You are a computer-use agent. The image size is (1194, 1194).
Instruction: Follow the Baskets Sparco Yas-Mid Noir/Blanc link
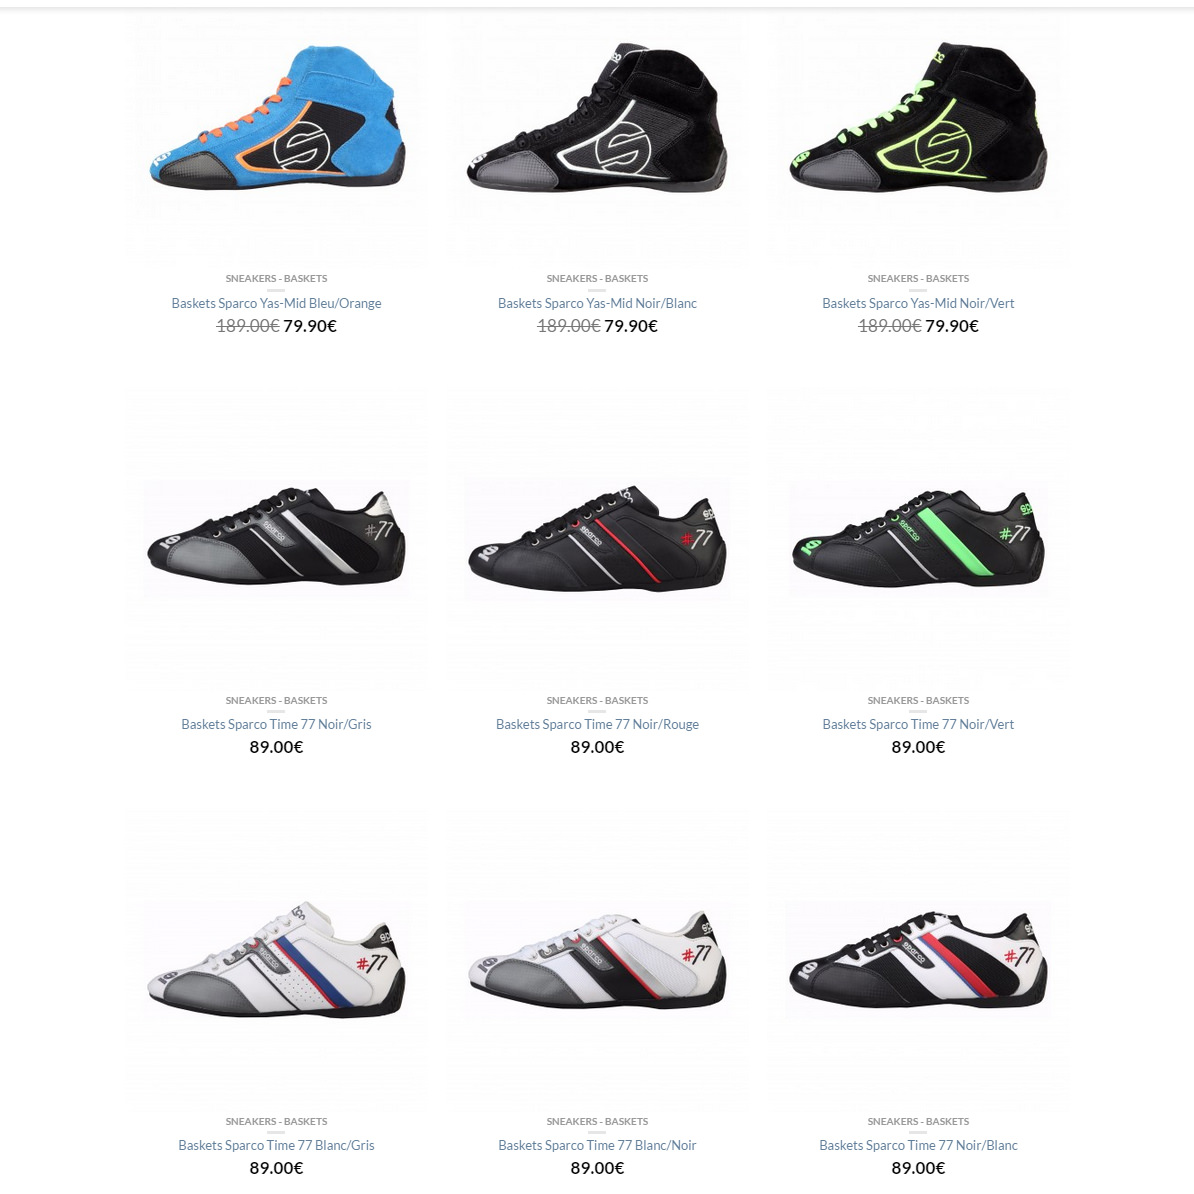tap(597, 303)
